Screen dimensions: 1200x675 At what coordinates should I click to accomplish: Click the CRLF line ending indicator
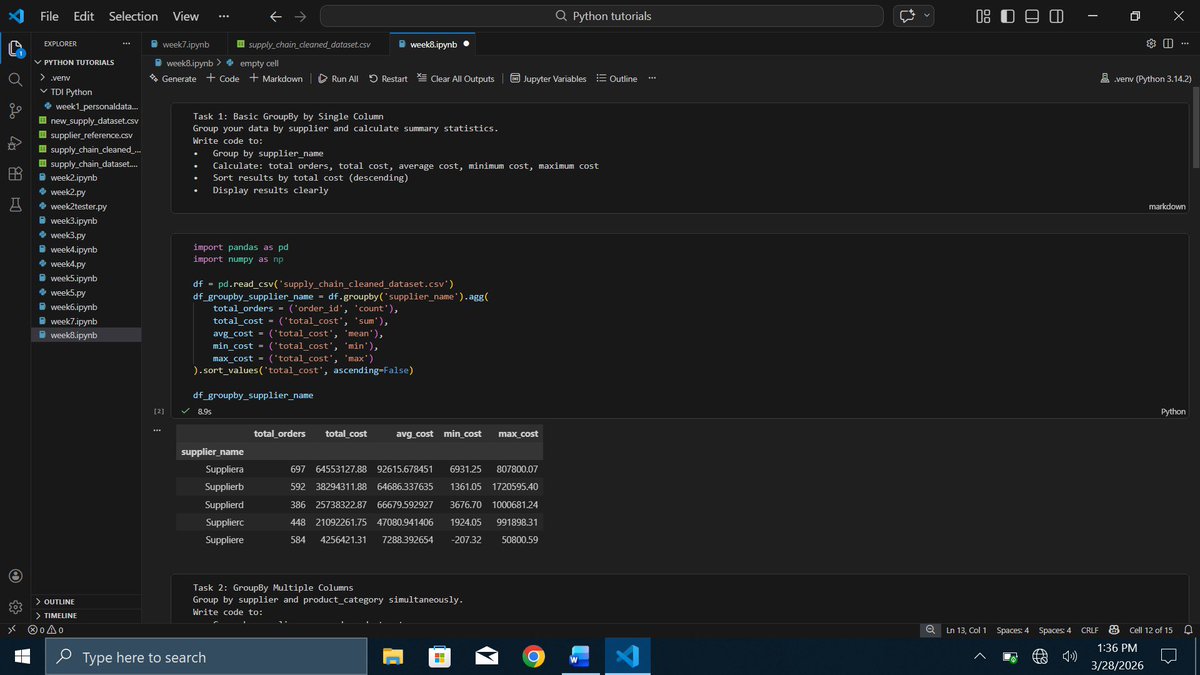pyautogui.click(x=1090, y=630)
